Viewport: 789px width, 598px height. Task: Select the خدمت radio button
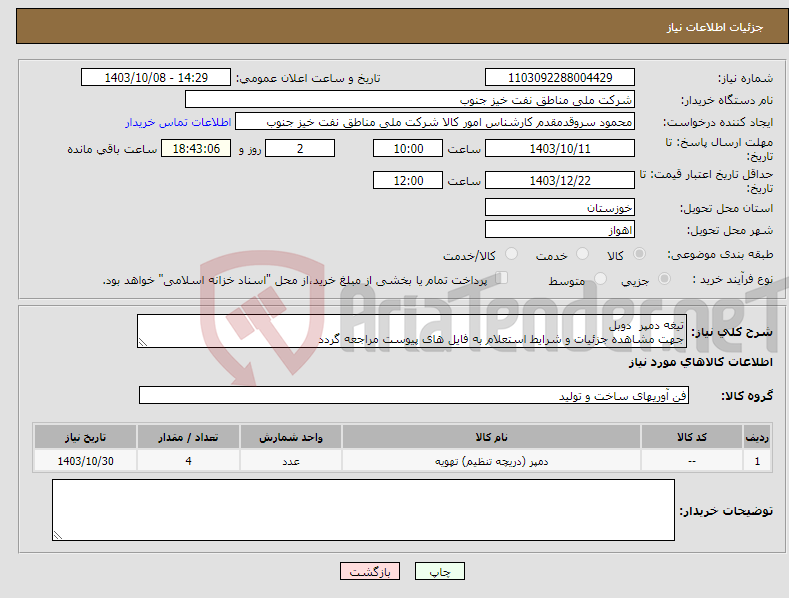pyautogui.click(x=582, y=254)
